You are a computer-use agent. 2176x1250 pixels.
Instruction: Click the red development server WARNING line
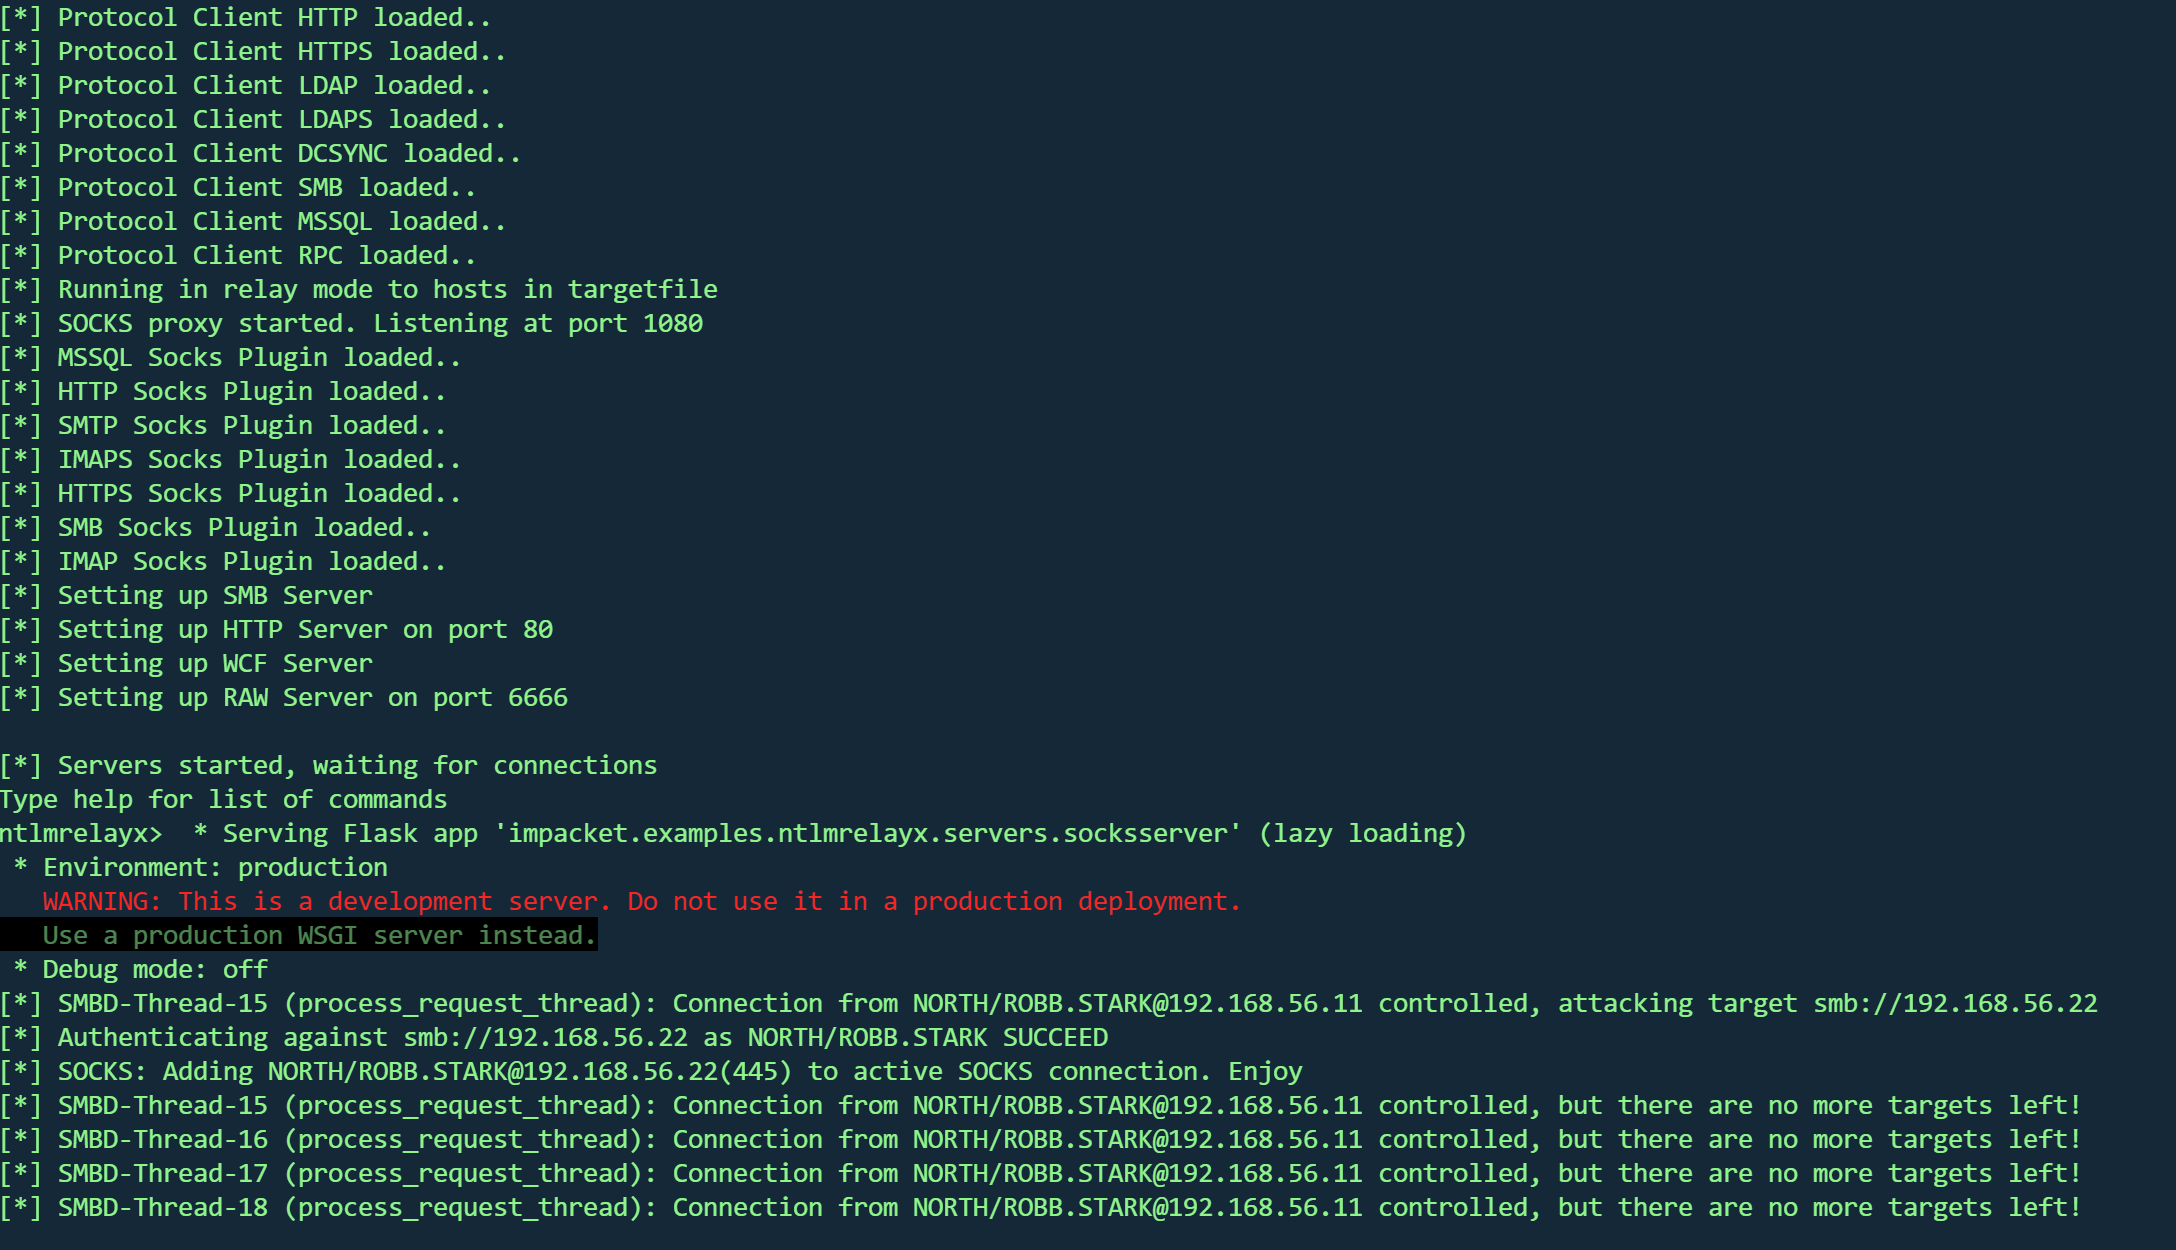(640, 901)
